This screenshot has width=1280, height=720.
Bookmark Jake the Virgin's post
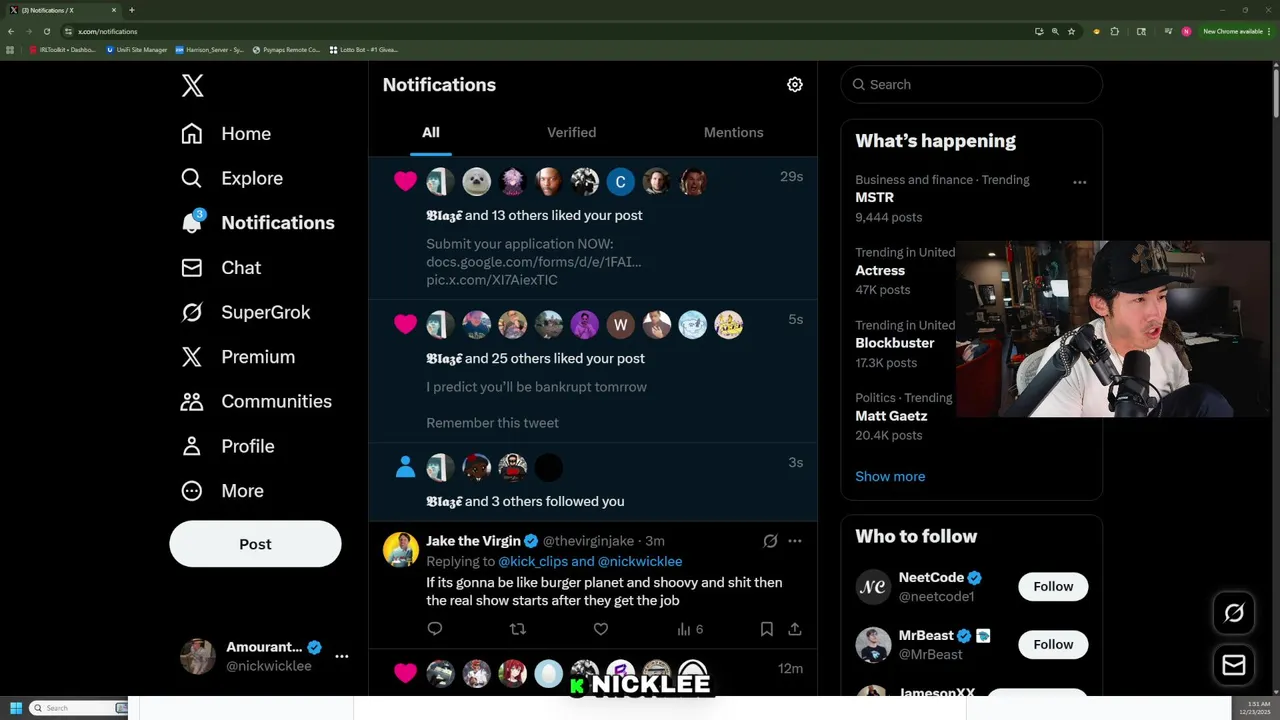click(766, 629)
